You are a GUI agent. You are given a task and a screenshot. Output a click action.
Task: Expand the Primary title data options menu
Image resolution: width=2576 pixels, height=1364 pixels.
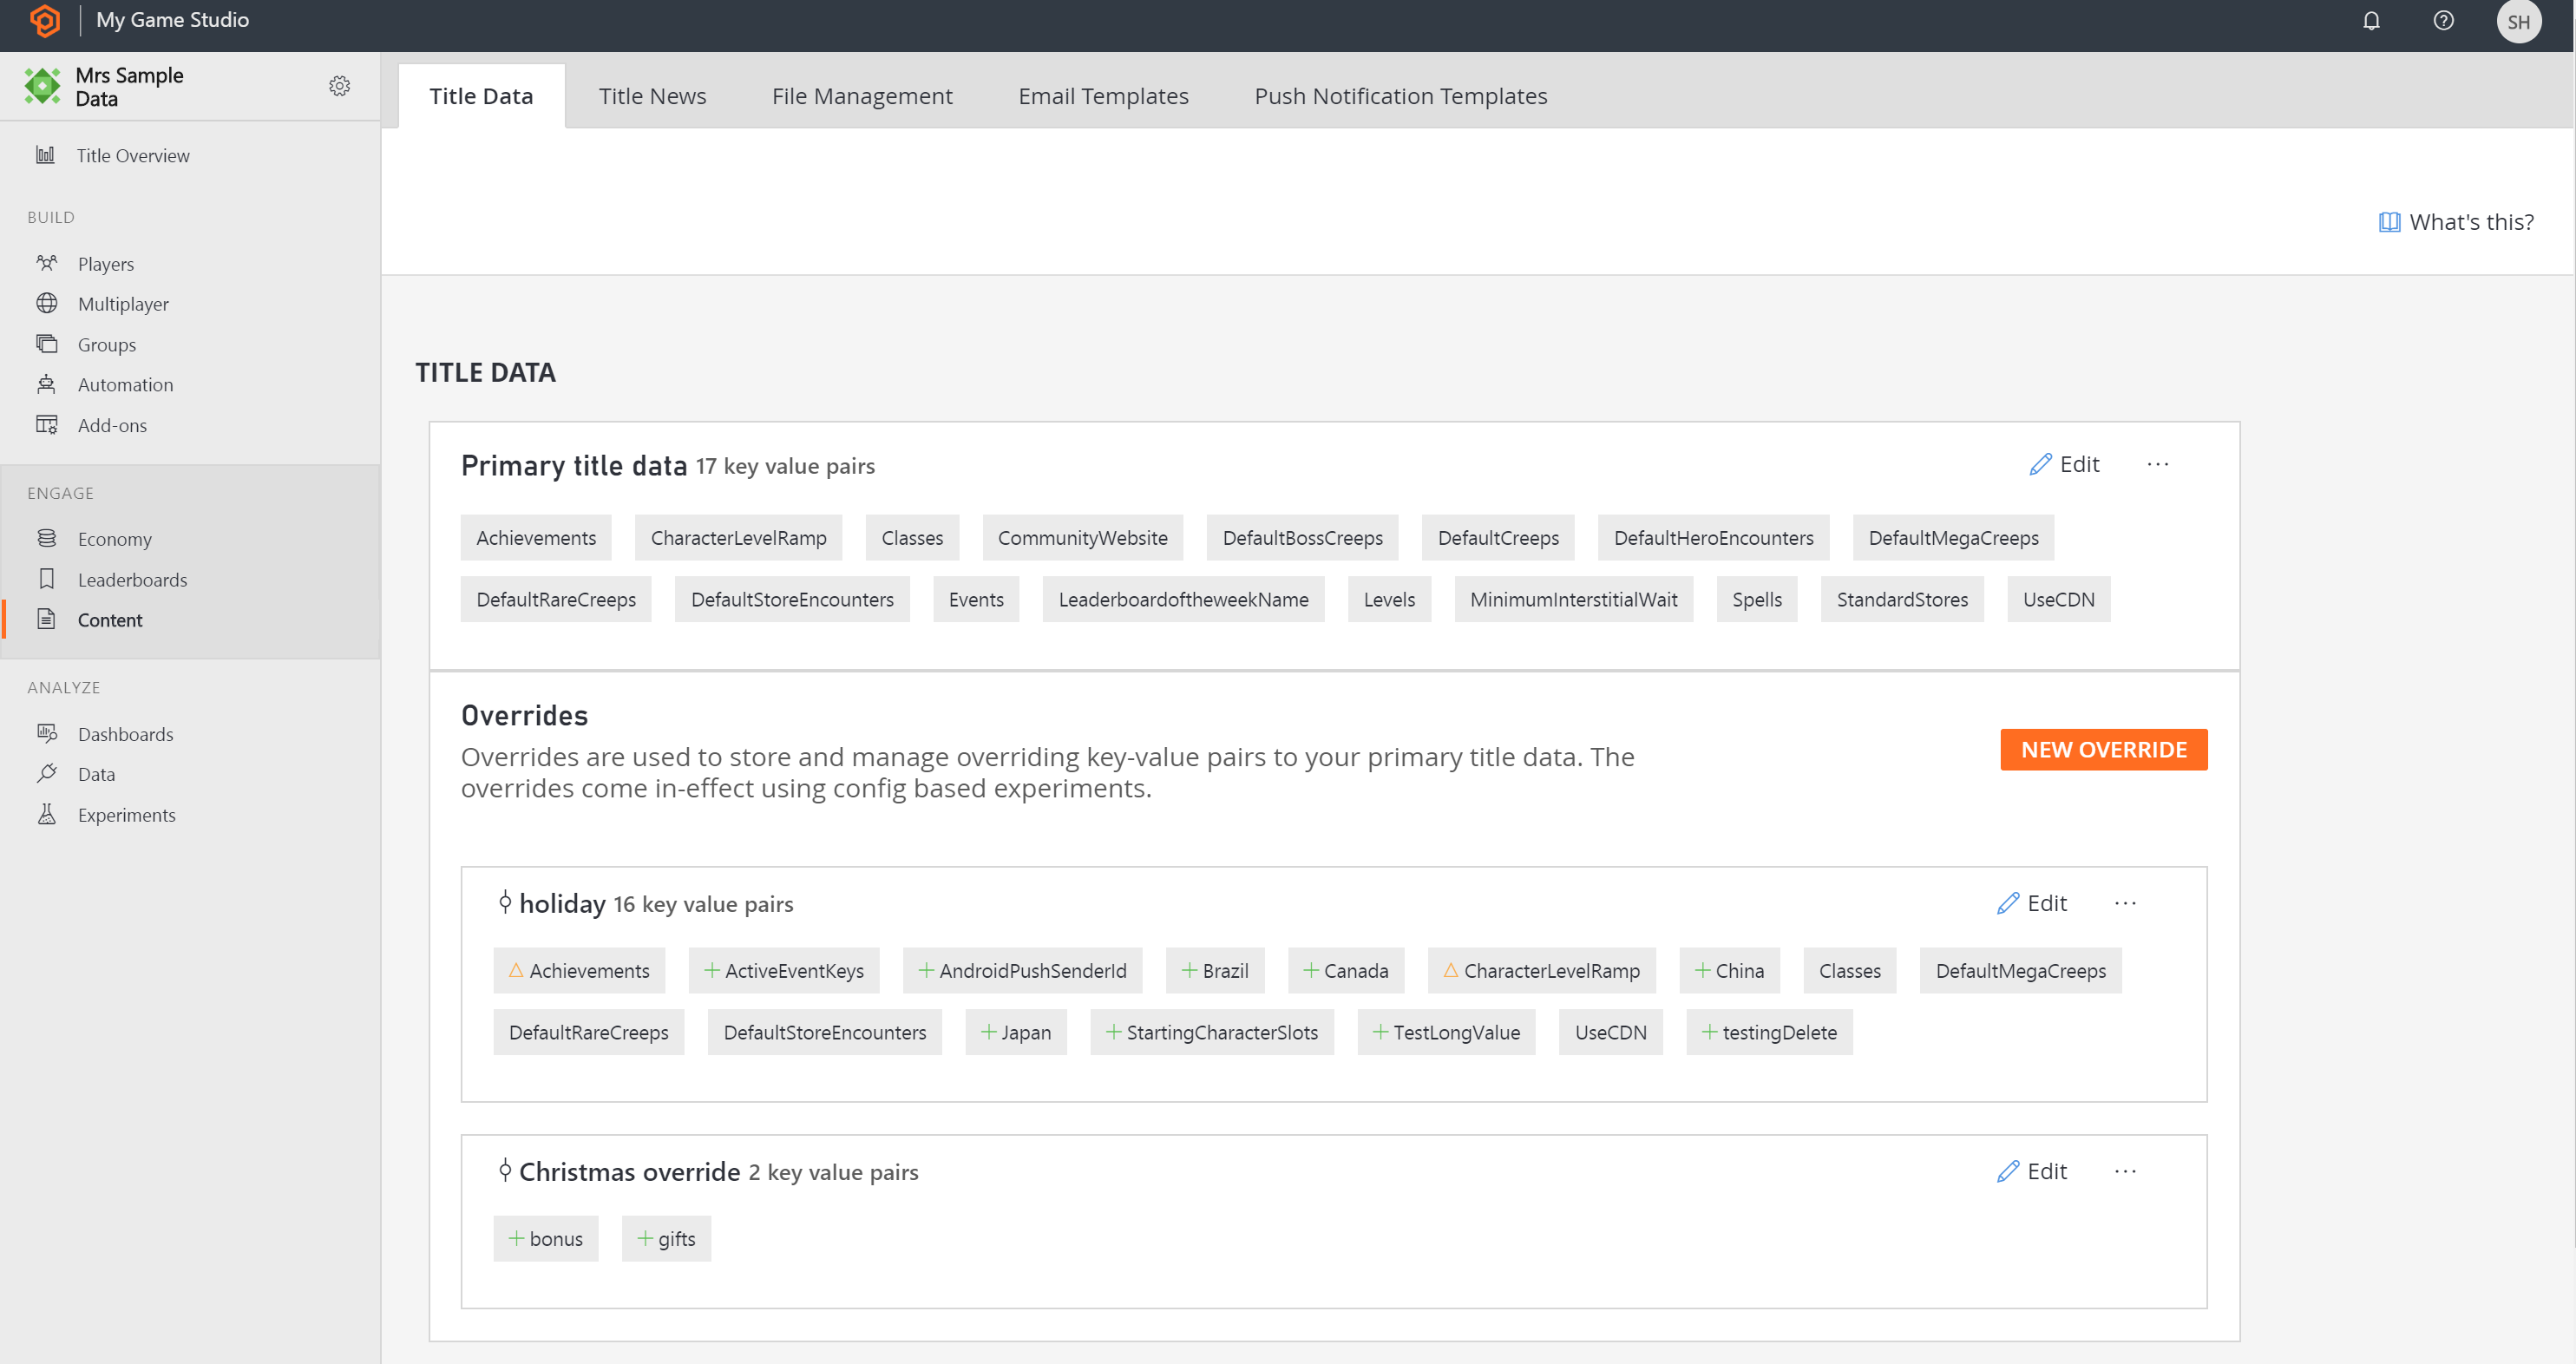tap(2159, 463)
